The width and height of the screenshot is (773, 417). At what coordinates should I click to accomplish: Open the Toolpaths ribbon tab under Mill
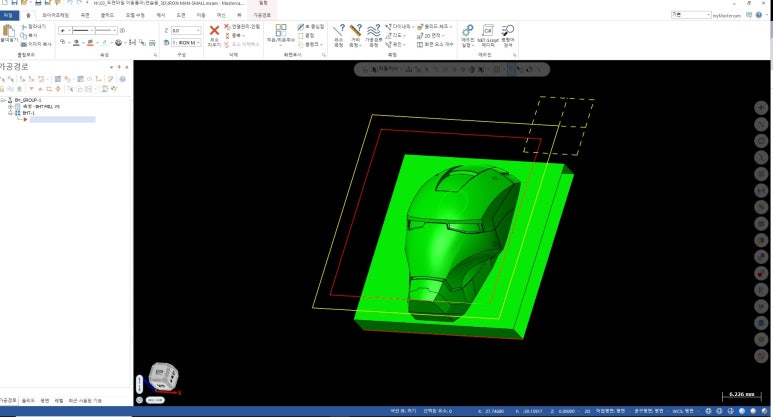(262, 15)
